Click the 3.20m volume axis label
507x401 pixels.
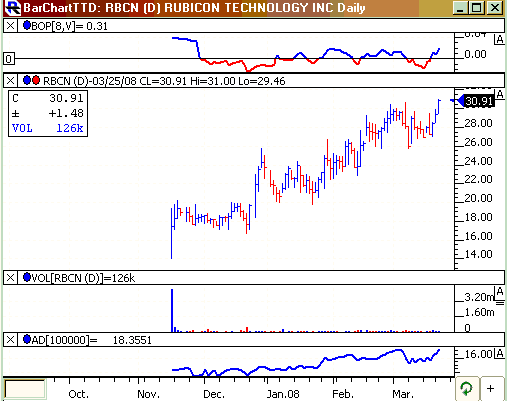coord(479,297)
